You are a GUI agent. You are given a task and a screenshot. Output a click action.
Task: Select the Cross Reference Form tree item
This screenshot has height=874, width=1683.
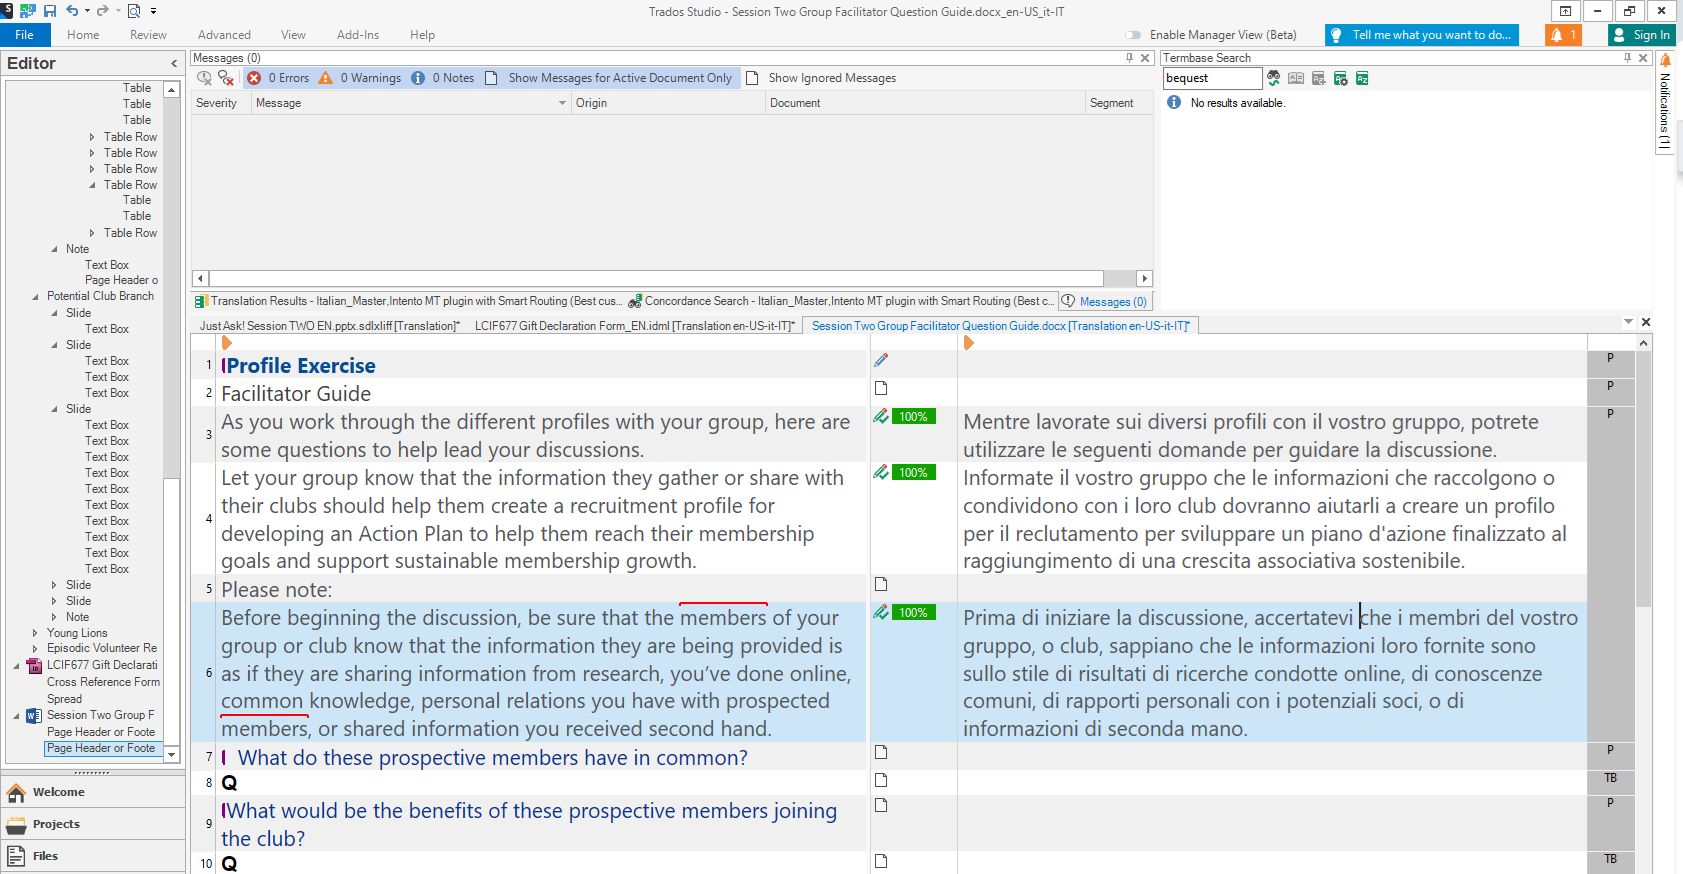coord(103,682)
